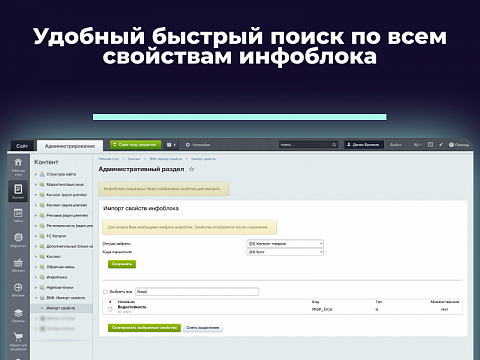Focus the top bar search field
Screen dimensions: 480x360
point(308,145)
